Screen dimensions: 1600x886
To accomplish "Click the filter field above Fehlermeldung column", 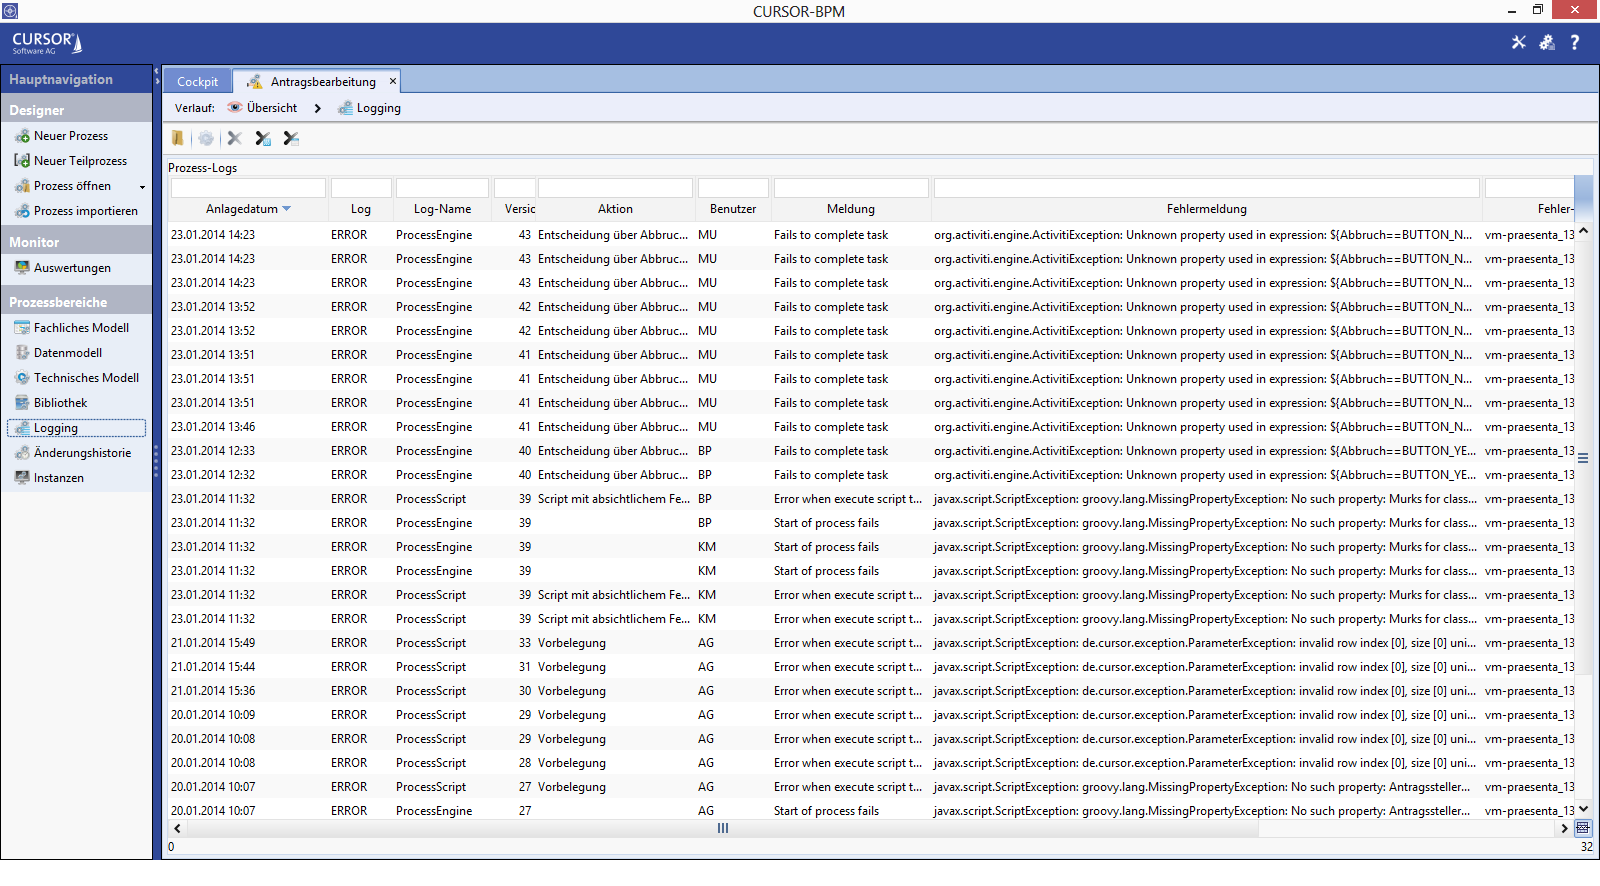I will [1206, 188].
